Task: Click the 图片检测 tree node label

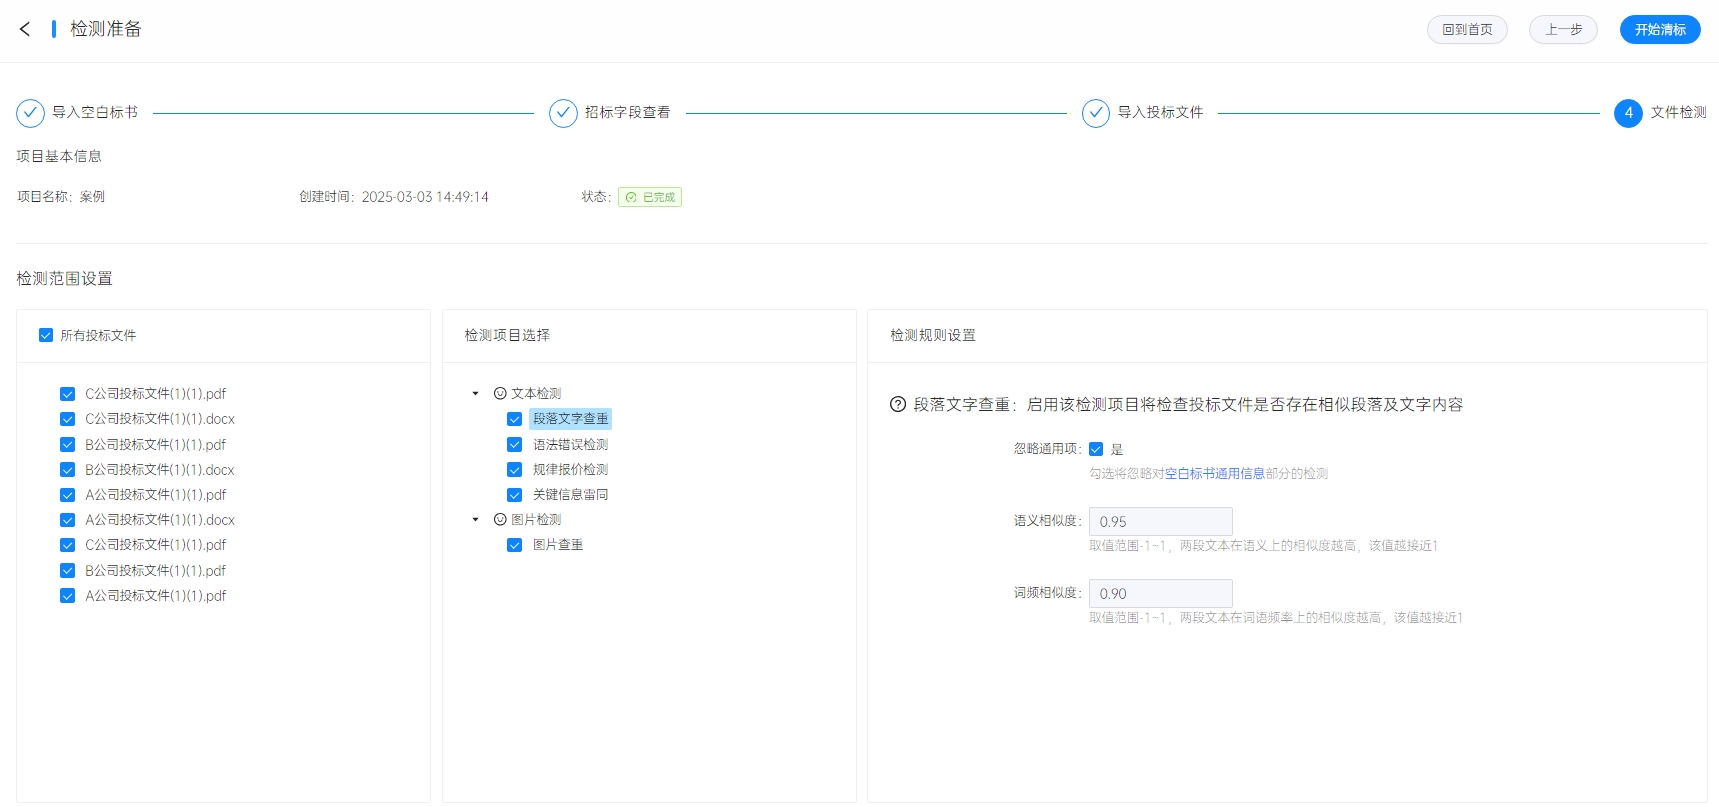Action: (536, 519)
